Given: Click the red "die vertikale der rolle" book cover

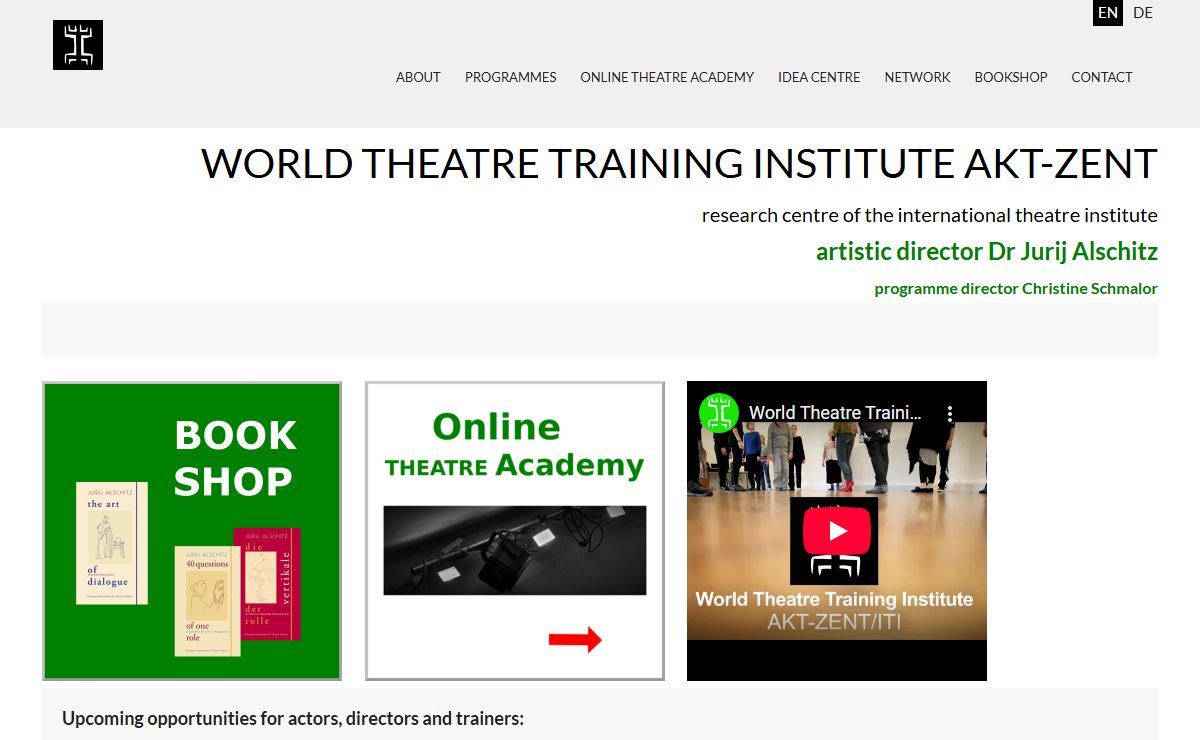Looking at the screenshot, I should click(x=267, y=584).
